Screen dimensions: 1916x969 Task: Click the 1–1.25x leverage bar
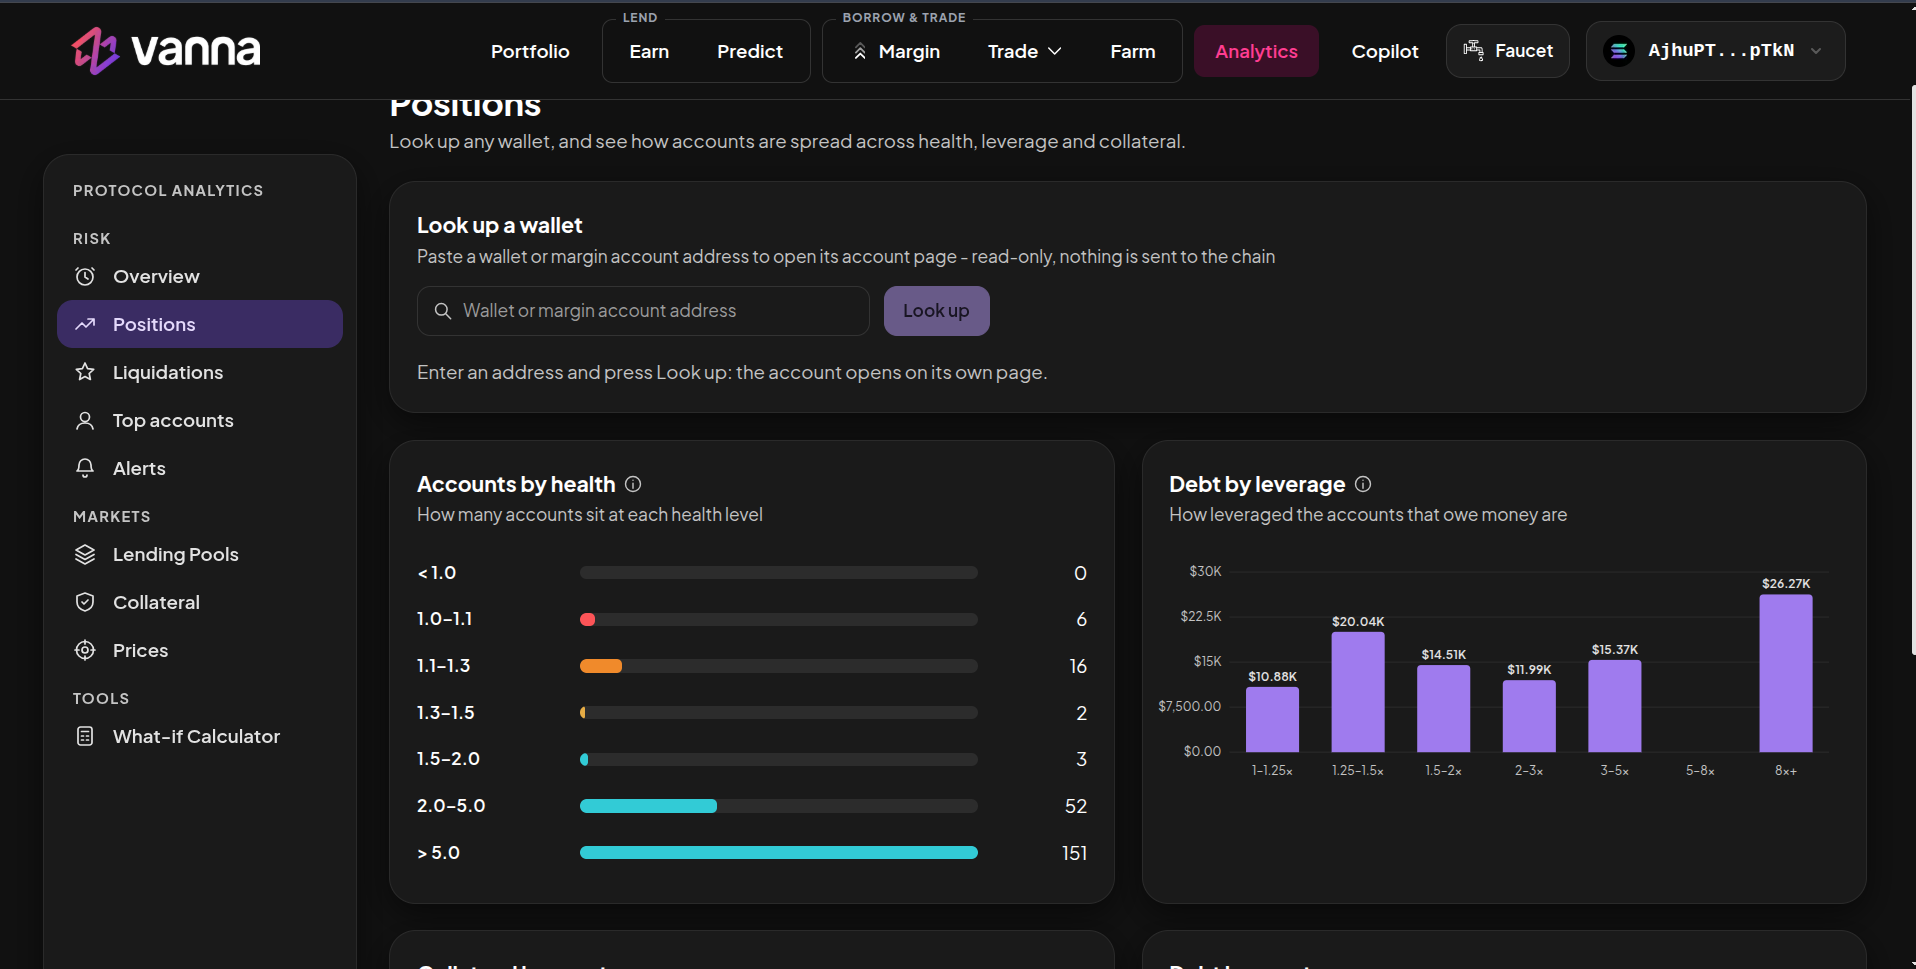[1272, 719]
